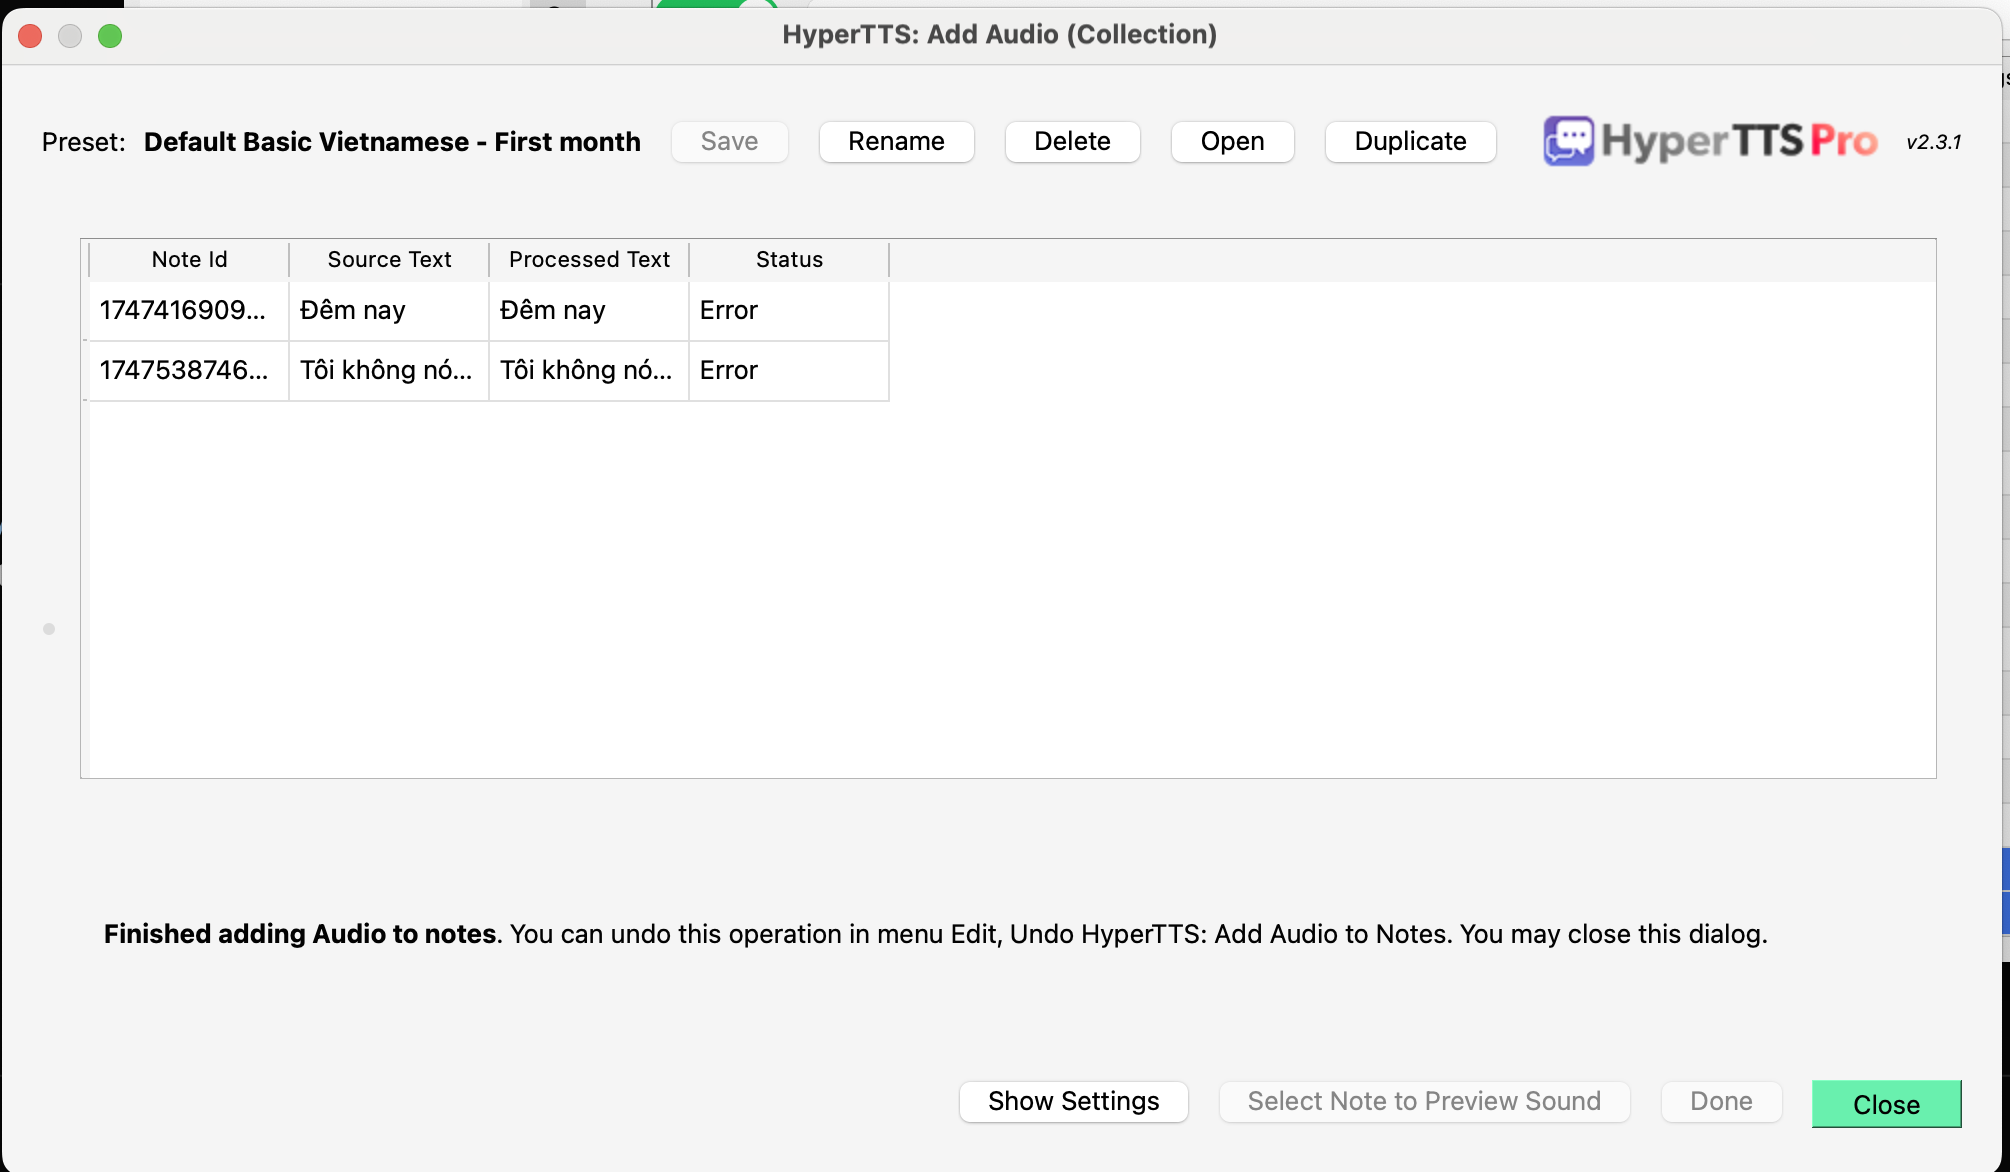
Task: Click Source Text cell 'Đêm nay'
Action: (x=389, y=311)
